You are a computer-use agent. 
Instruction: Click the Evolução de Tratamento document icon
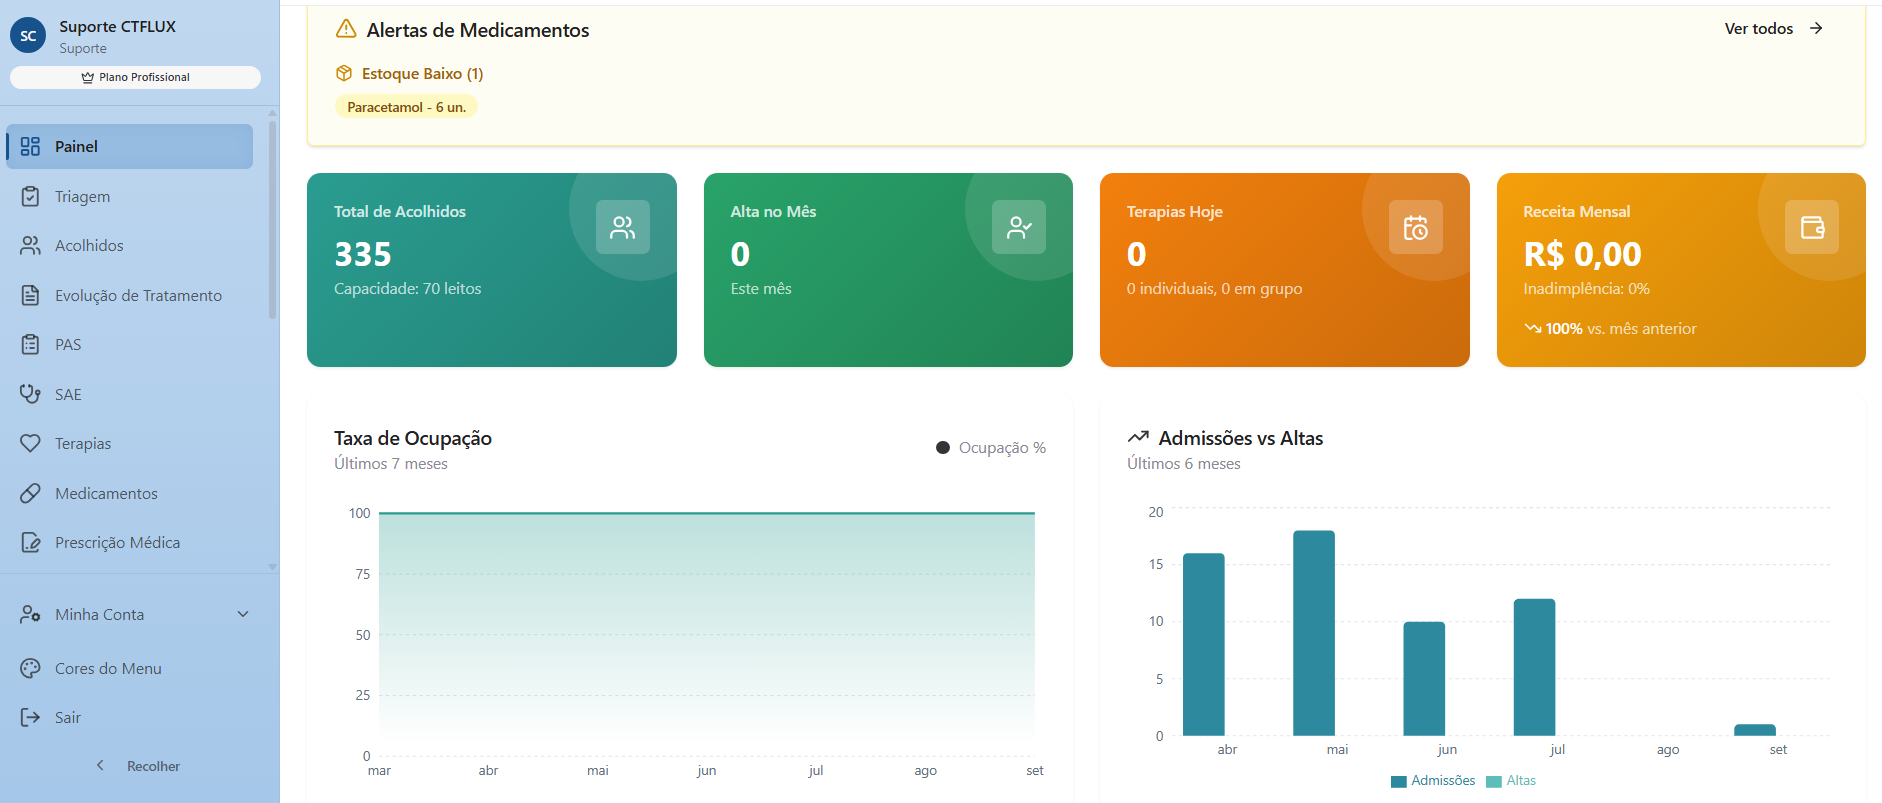(30, 295)
